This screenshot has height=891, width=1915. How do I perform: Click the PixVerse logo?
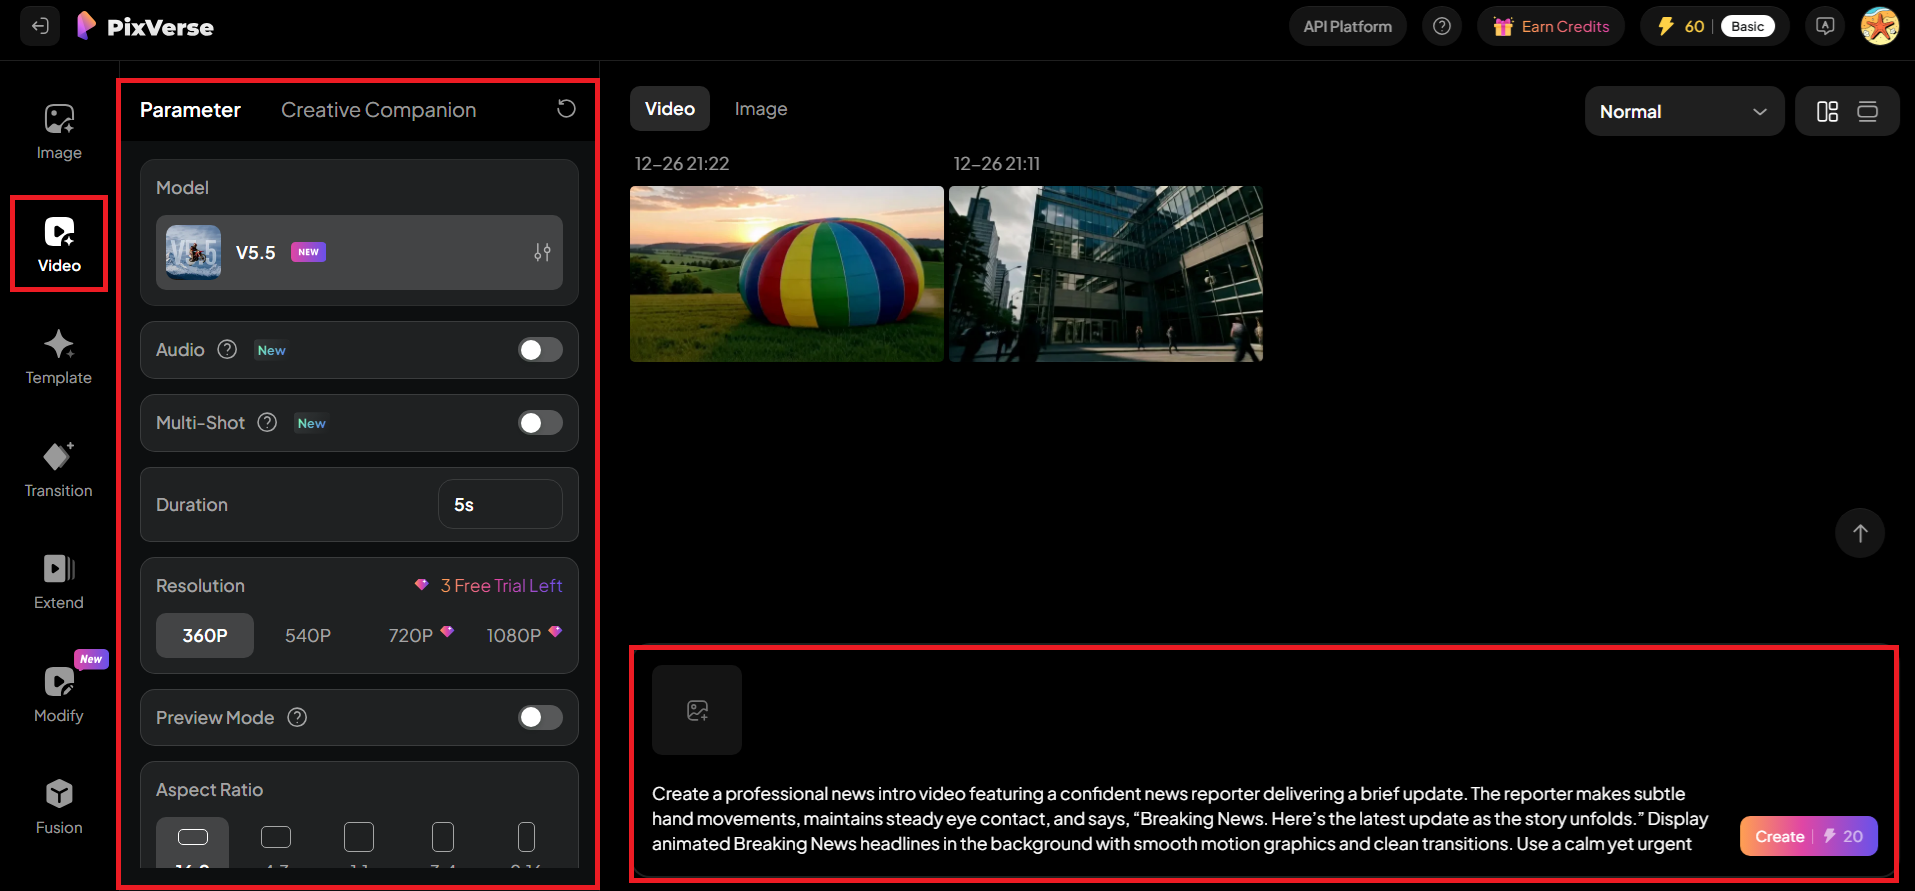pyautogui.click(x=145, y=26)
